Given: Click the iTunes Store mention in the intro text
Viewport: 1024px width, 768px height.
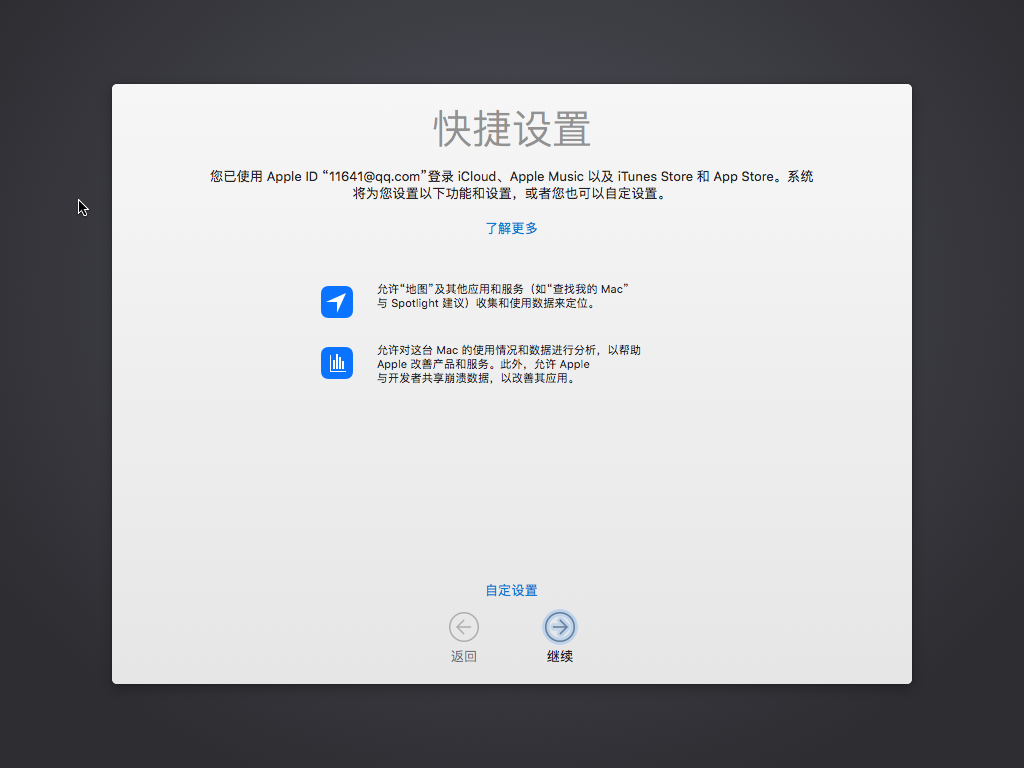Looking at the screenshot, I should click(x=656, y=176).
